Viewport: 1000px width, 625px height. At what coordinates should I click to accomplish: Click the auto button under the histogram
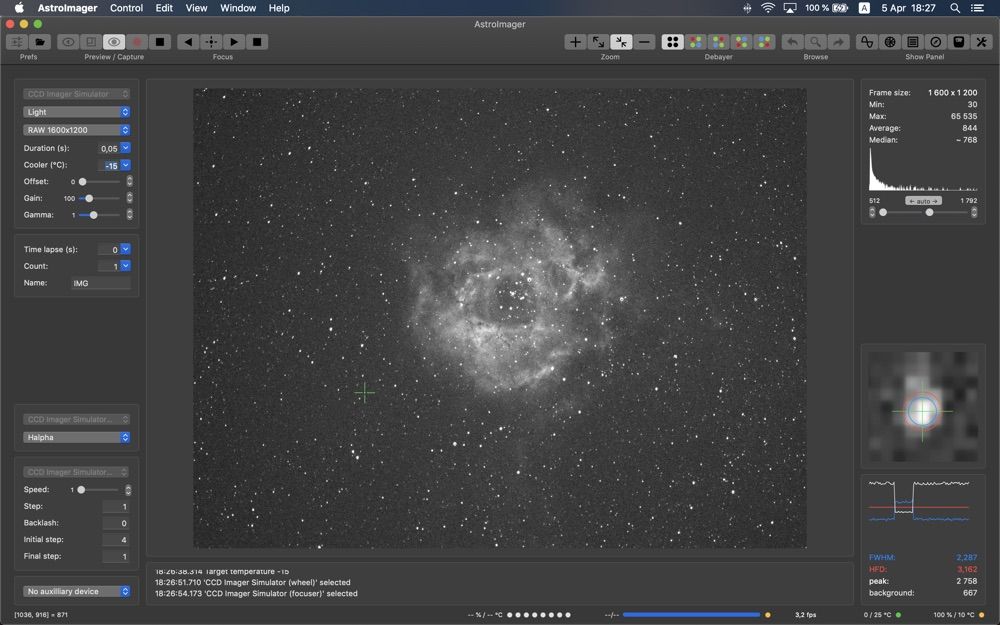(924, 201)
